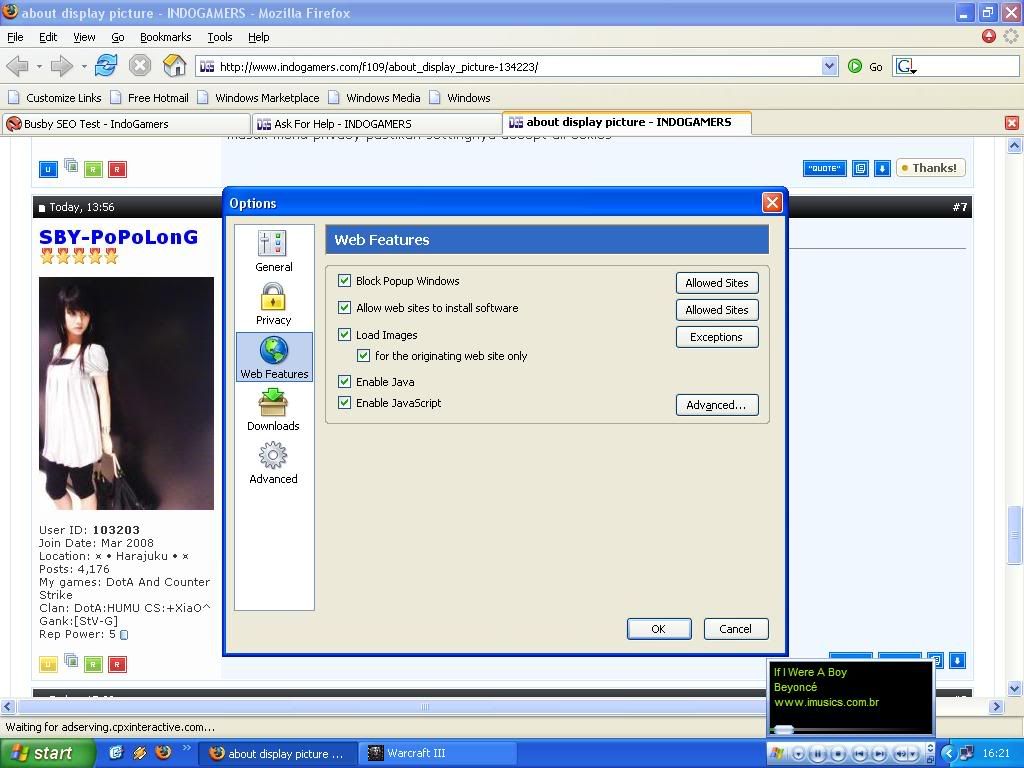Mute the media player toolbar volume

[x=901, y=754]
